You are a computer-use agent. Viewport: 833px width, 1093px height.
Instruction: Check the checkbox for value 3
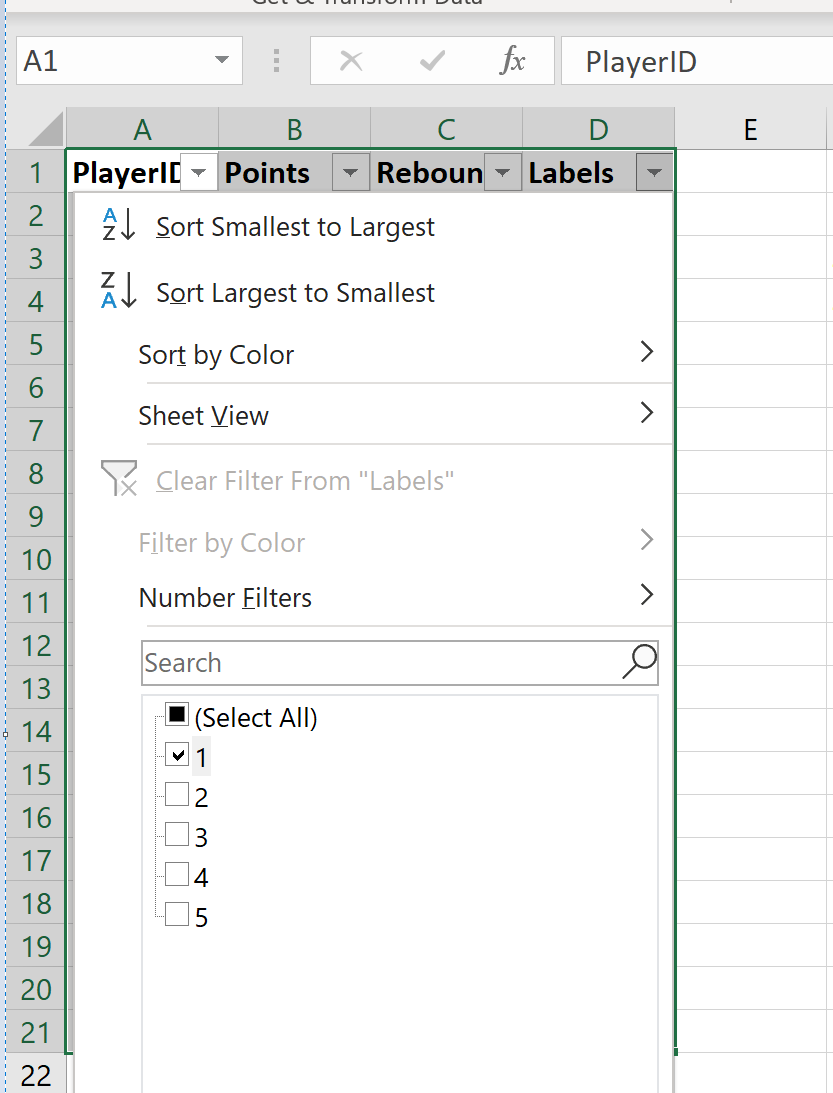tap(177, 835)
